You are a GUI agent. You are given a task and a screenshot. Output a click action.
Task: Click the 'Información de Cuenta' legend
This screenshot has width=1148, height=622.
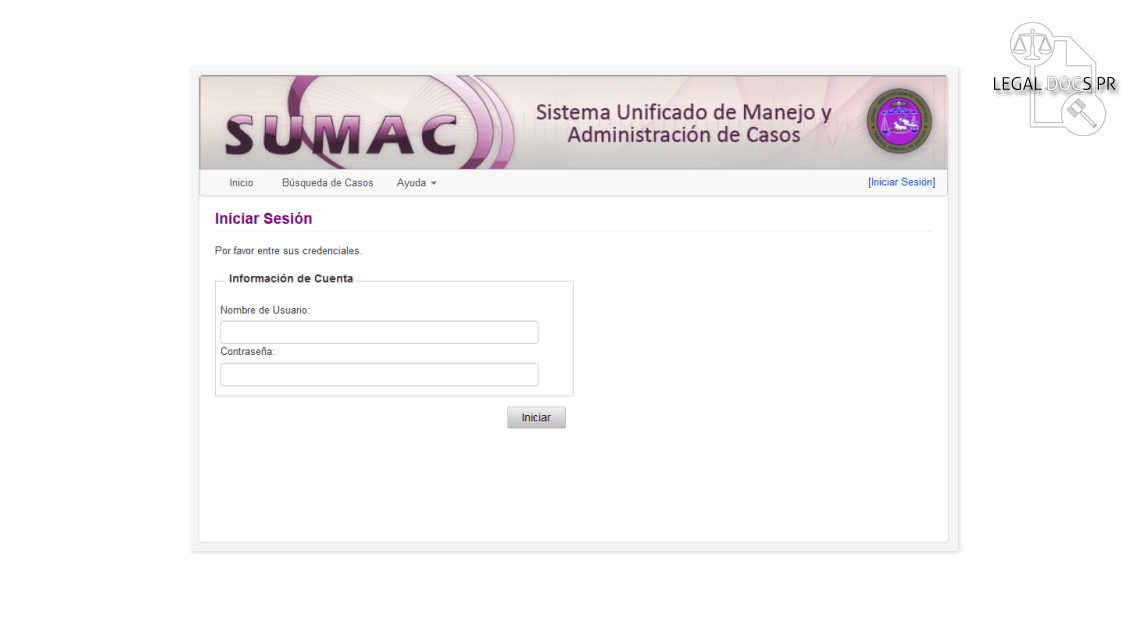(x=291, y=278)
